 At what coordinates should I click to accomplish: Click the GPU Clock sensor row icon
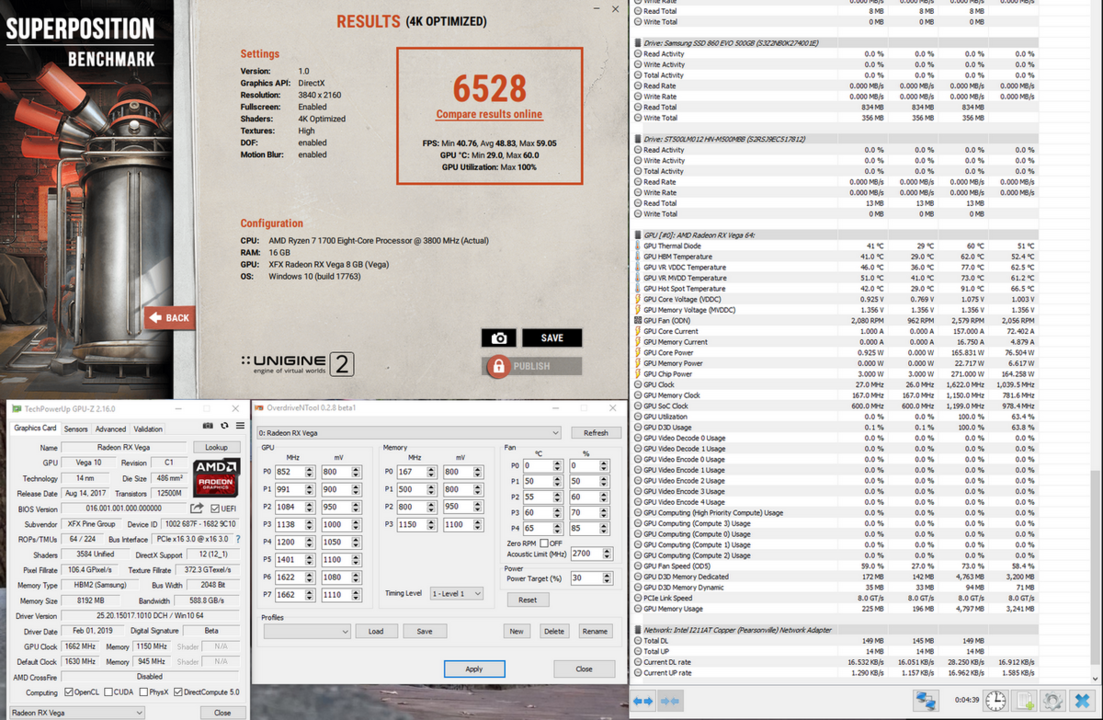638,385
